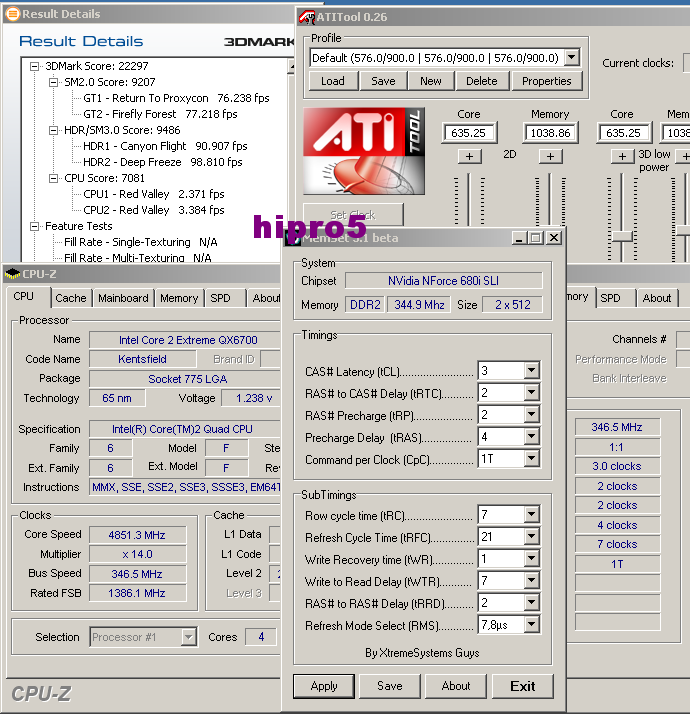
Task: Switch to the Cache tab in CPU-Z
Action: [71, 298]
